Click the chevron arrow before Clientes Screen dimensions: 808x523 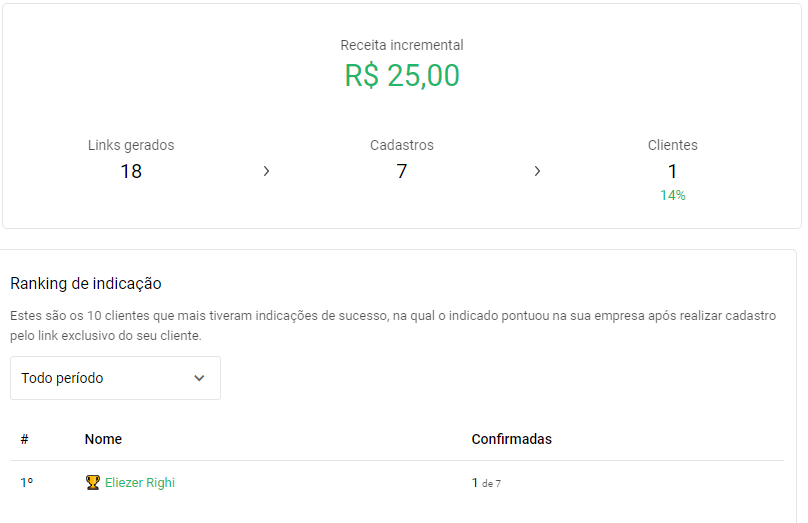(x=537, y=171)
